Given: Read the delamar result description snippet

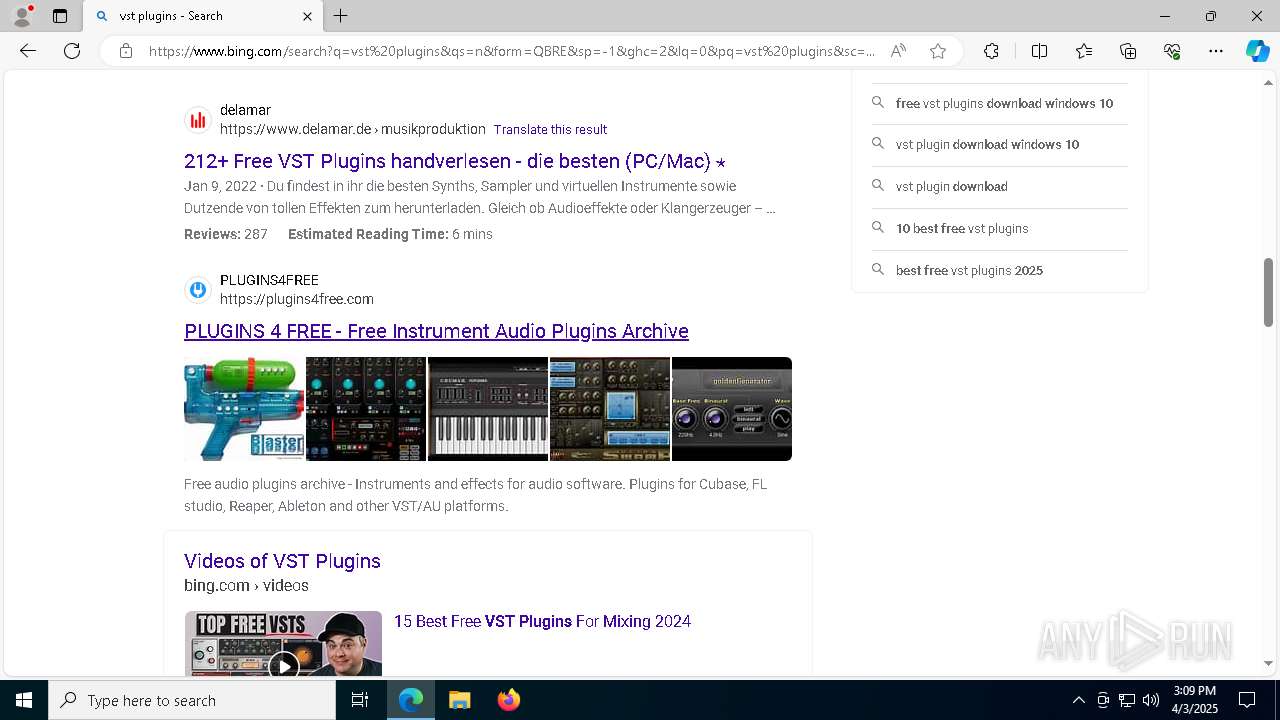Looking at the screenshot, I should tap(480, 197).
